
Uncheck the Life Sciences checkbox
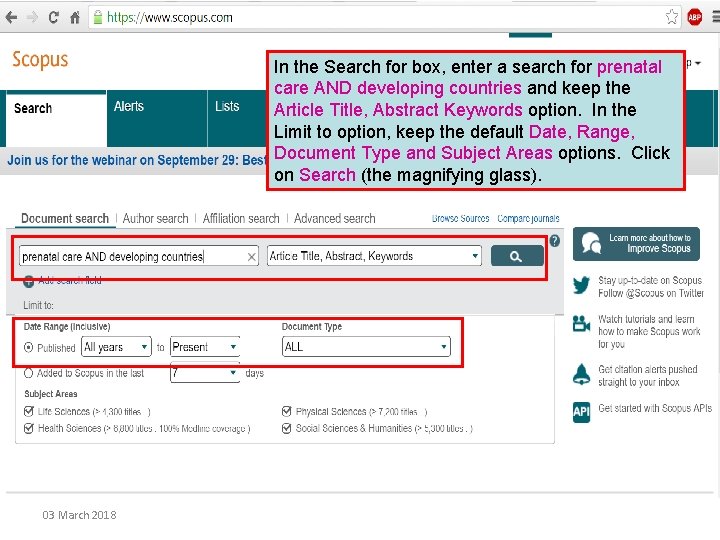[x=28, y=411]
